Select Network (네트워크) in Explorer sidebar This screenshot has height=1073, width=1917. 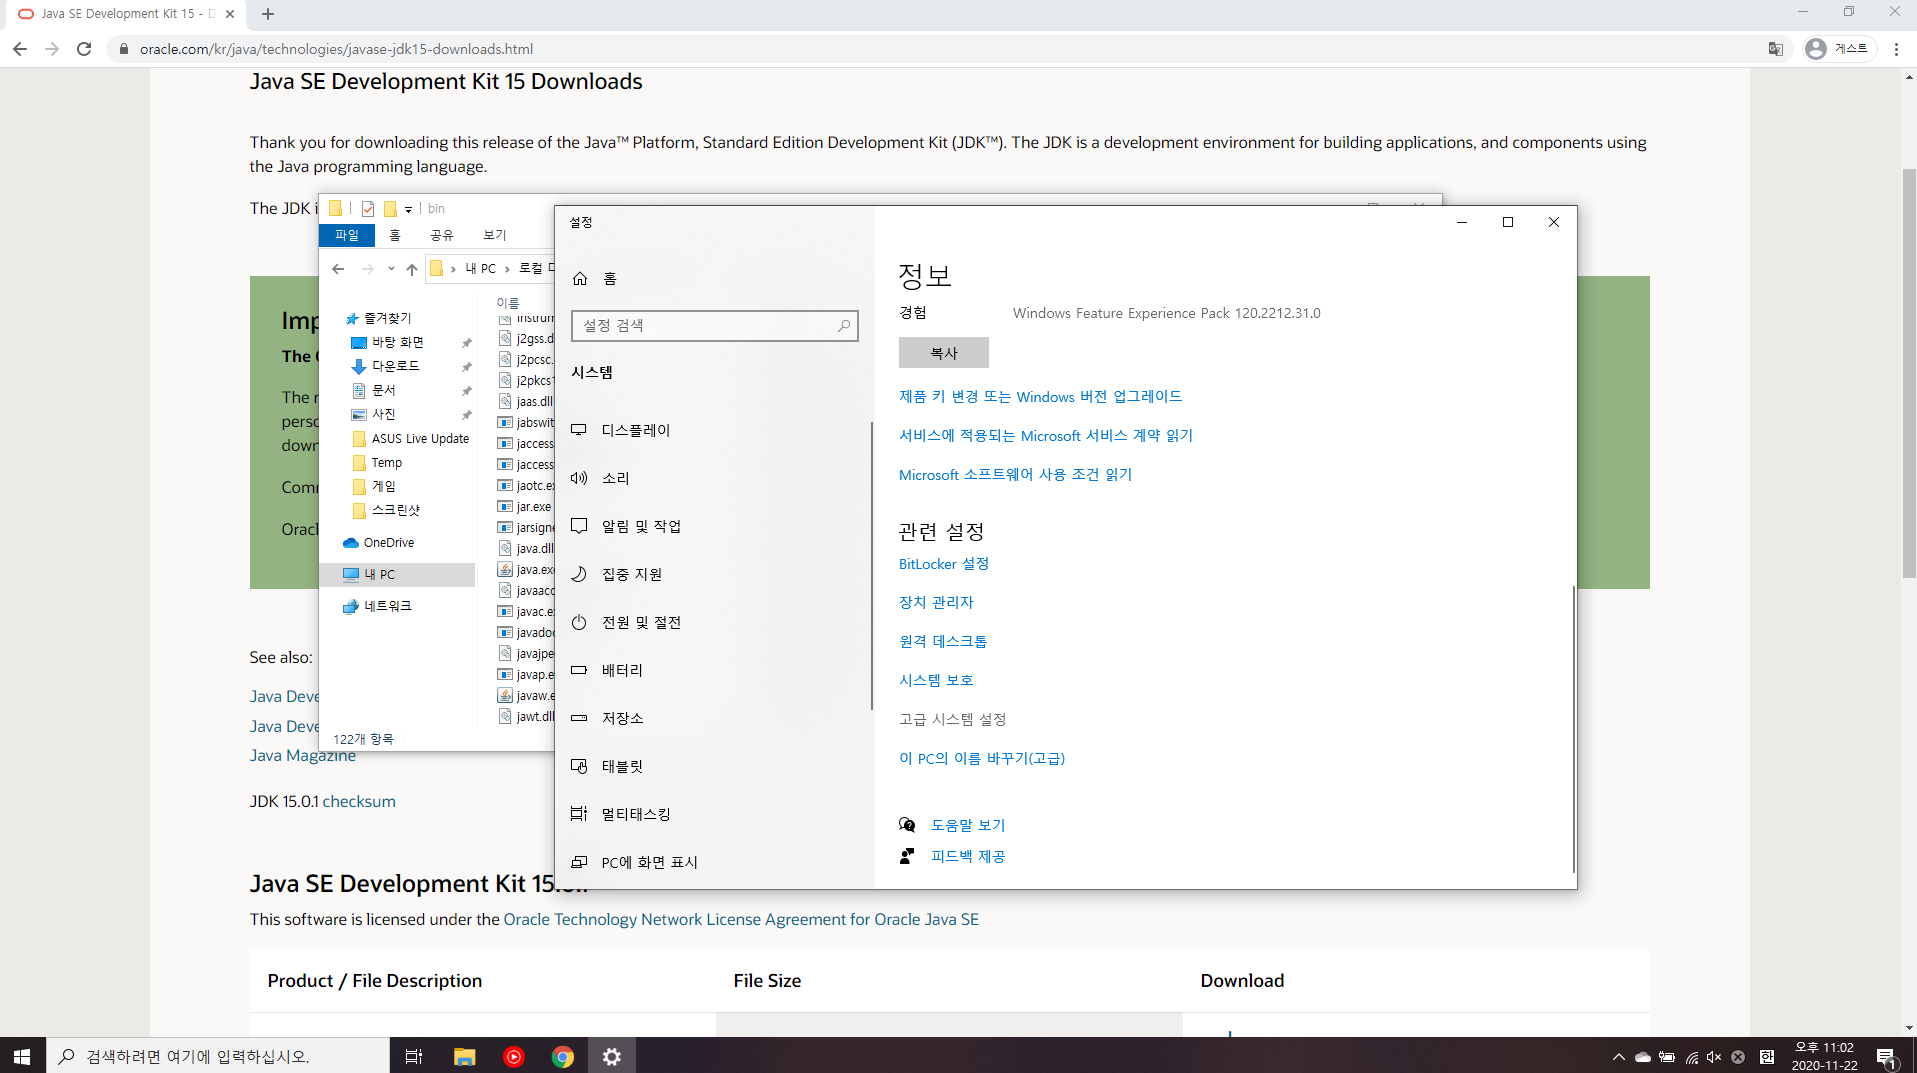pos(378,606)
